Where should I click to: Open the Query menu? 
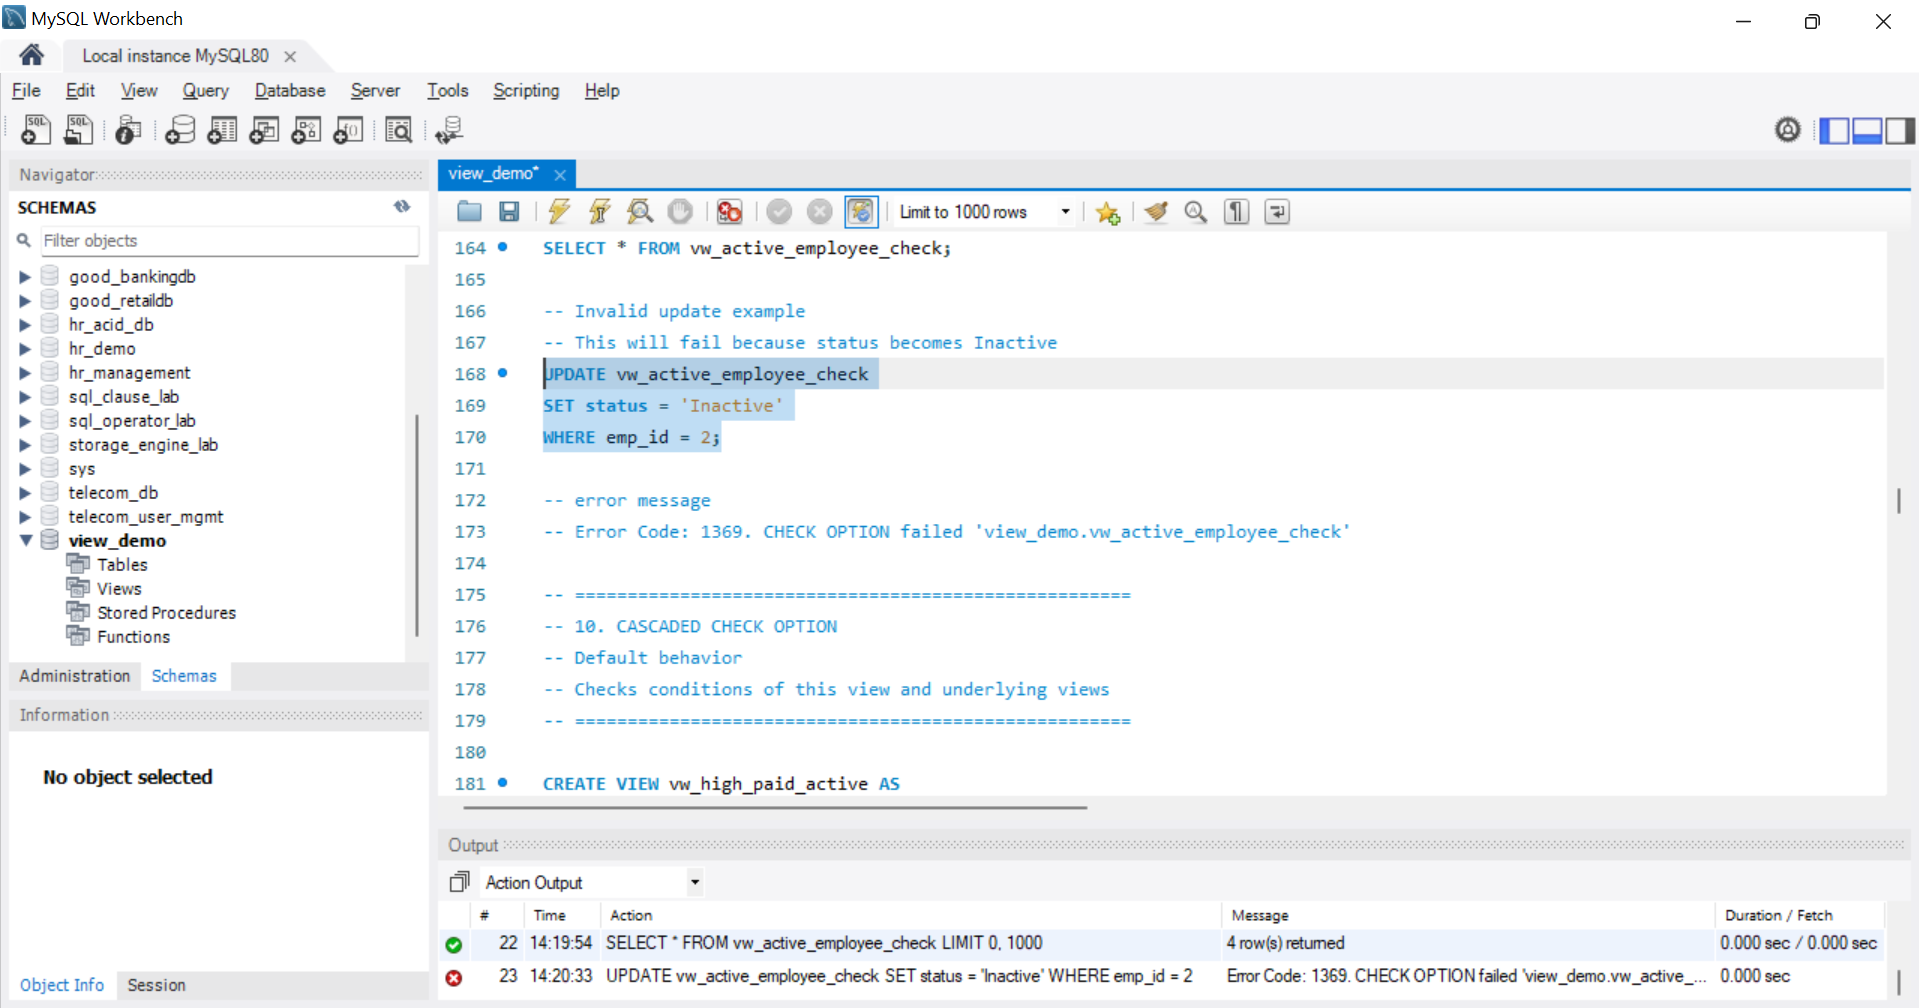205,90
